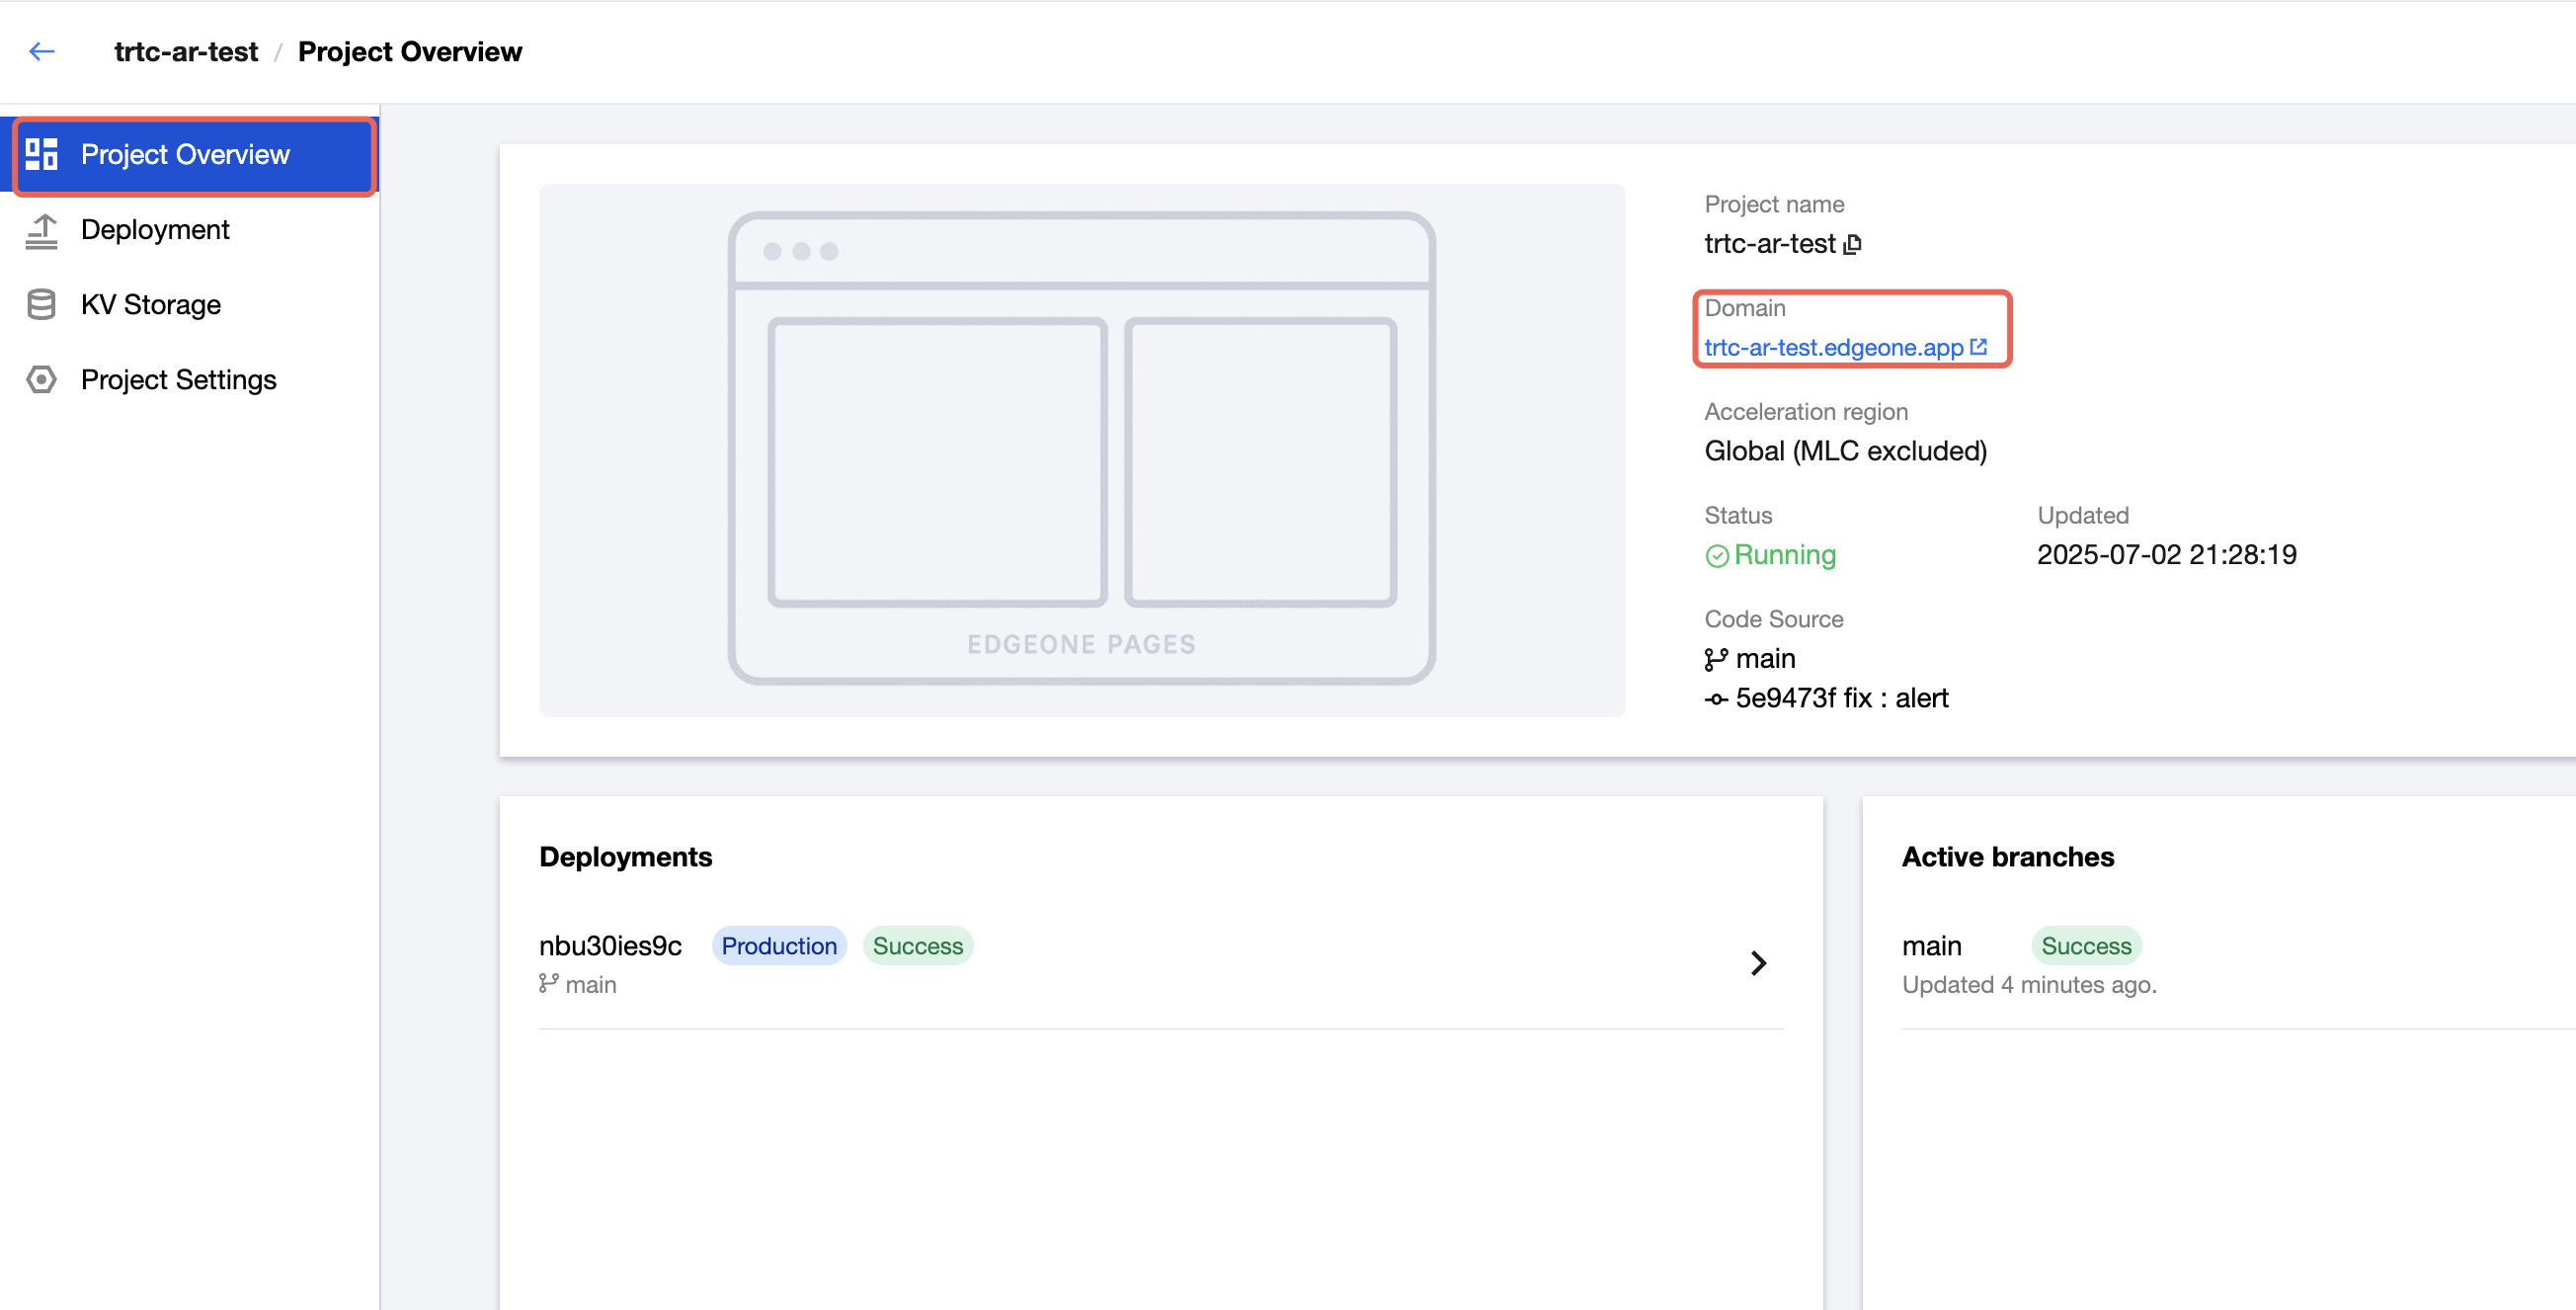Click the back arrow icon
Image resolution: width=2576 pixels, height=1310 pixels.
coord(42,51)
